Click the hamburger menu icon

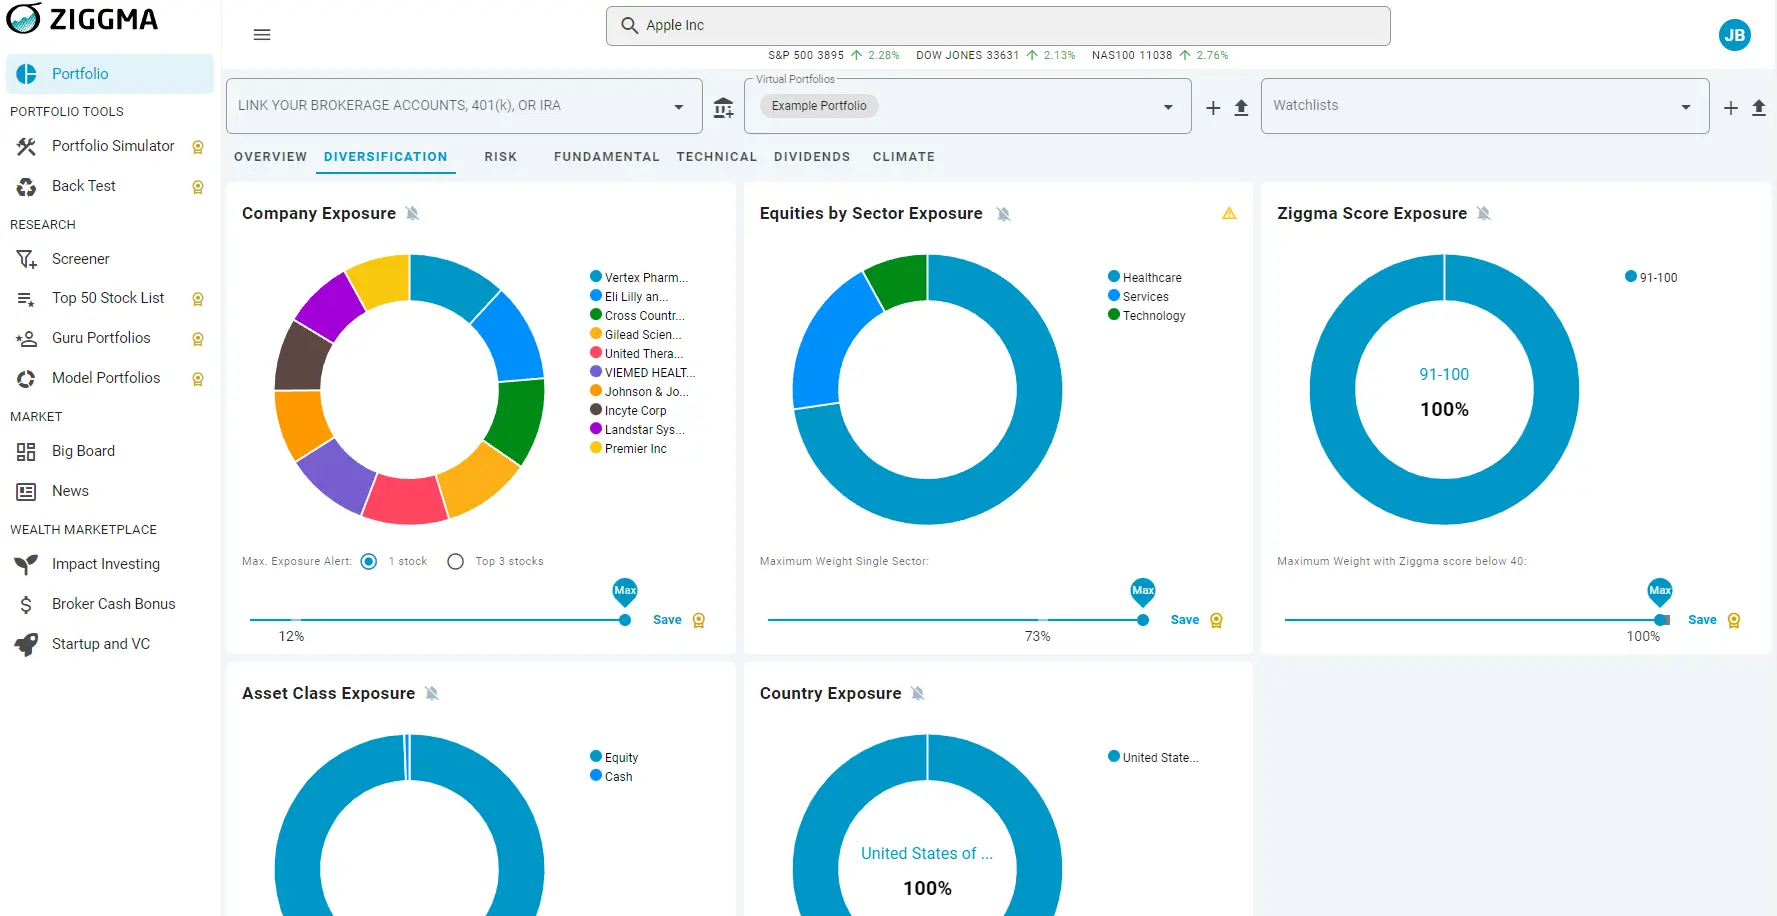point(262,35)
